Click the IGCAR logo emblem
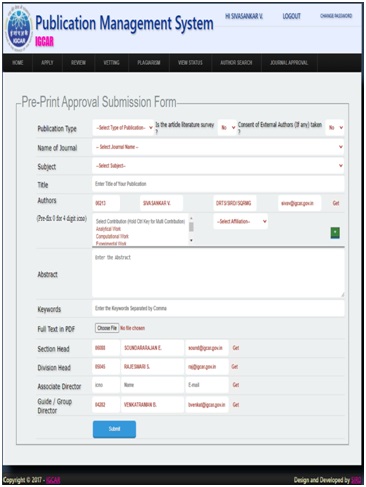The height and width of the screenshot is (487, 366). pyautogui.click(x=19, y=29)
